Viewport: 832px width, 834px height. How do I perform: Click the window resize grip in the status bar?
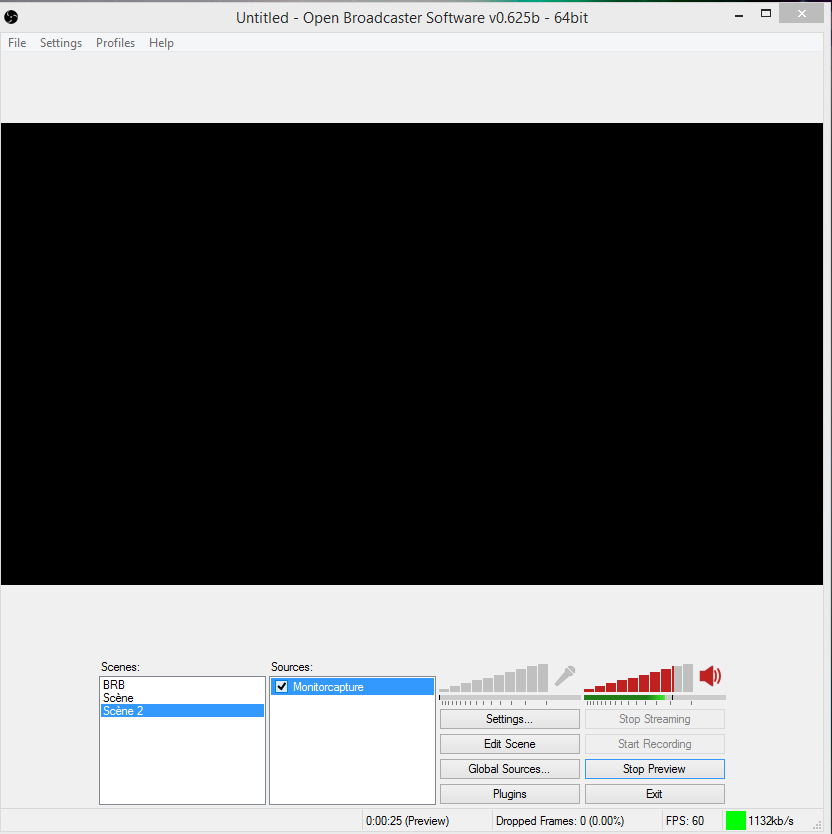[818, 824]
